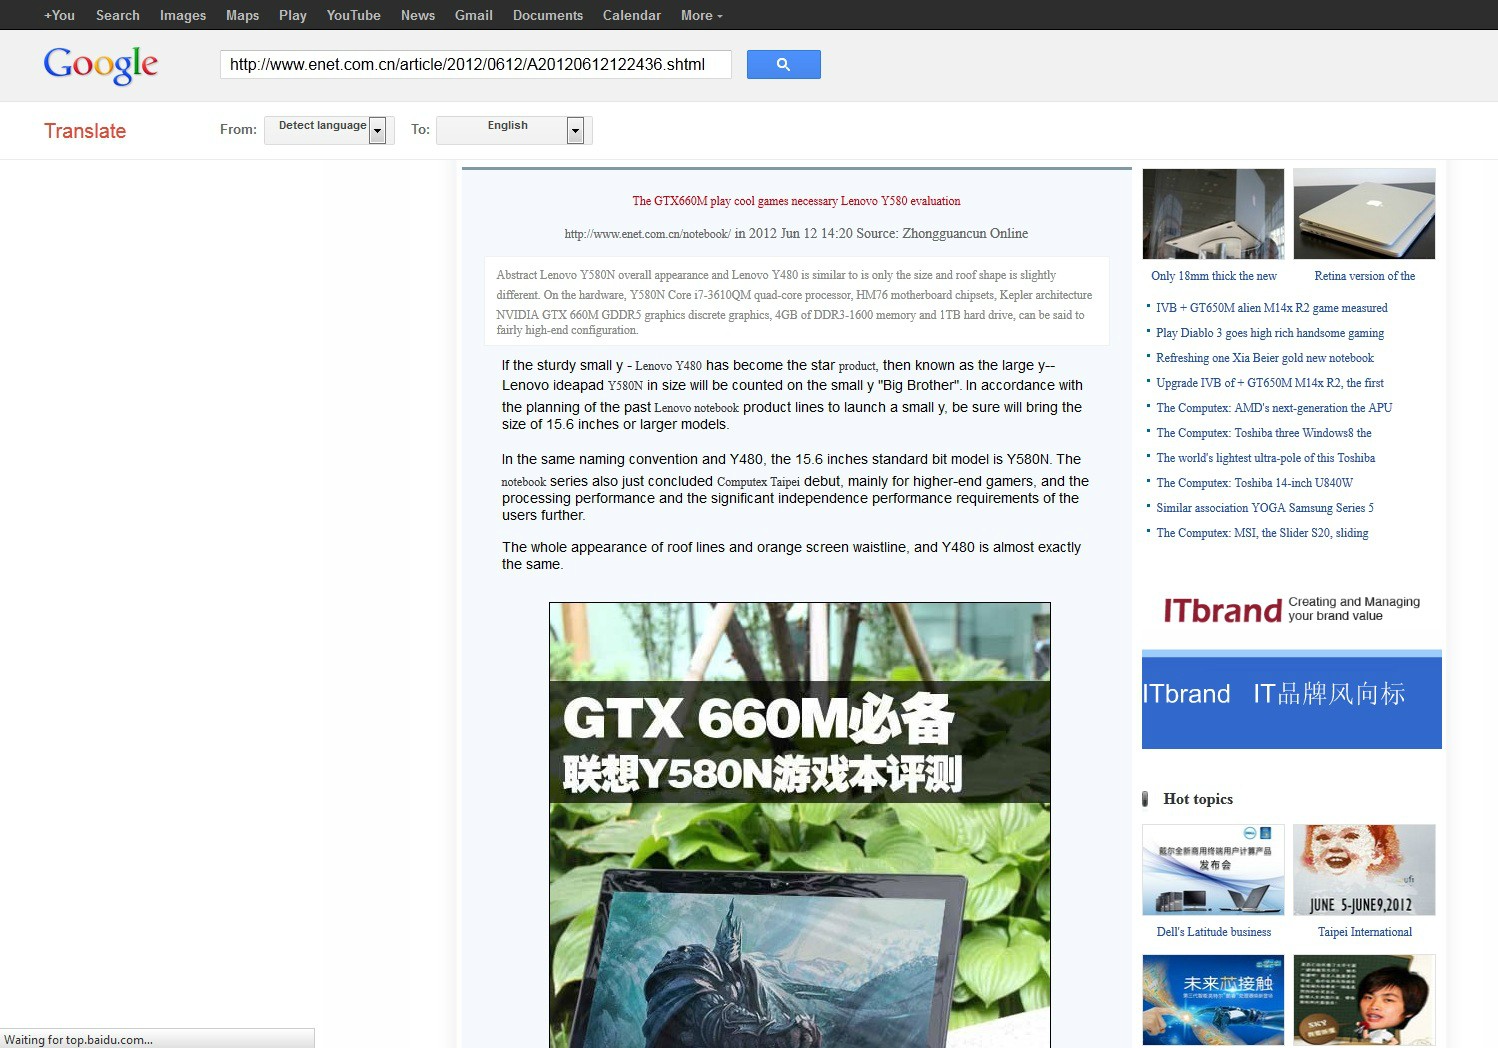Click 'Dell's Latitude business' caption link

1214,932
